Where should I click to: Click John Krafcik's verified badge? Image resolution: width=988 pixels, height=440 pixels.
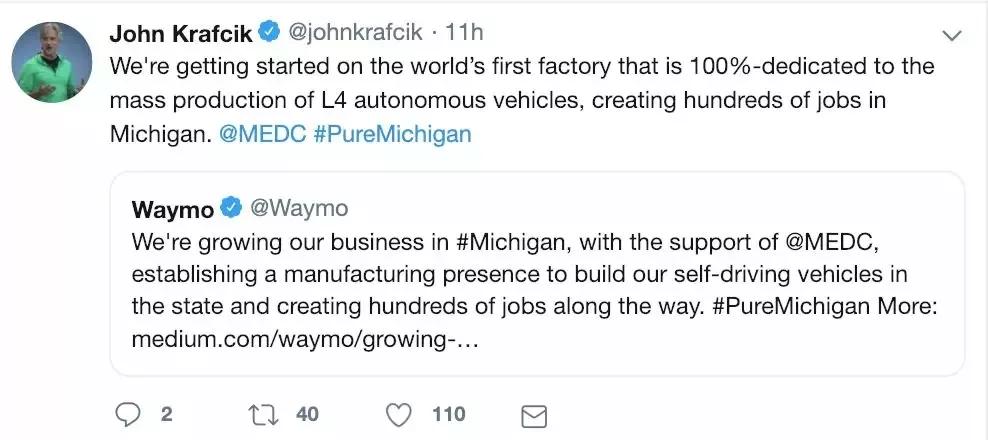coord(269,33)
